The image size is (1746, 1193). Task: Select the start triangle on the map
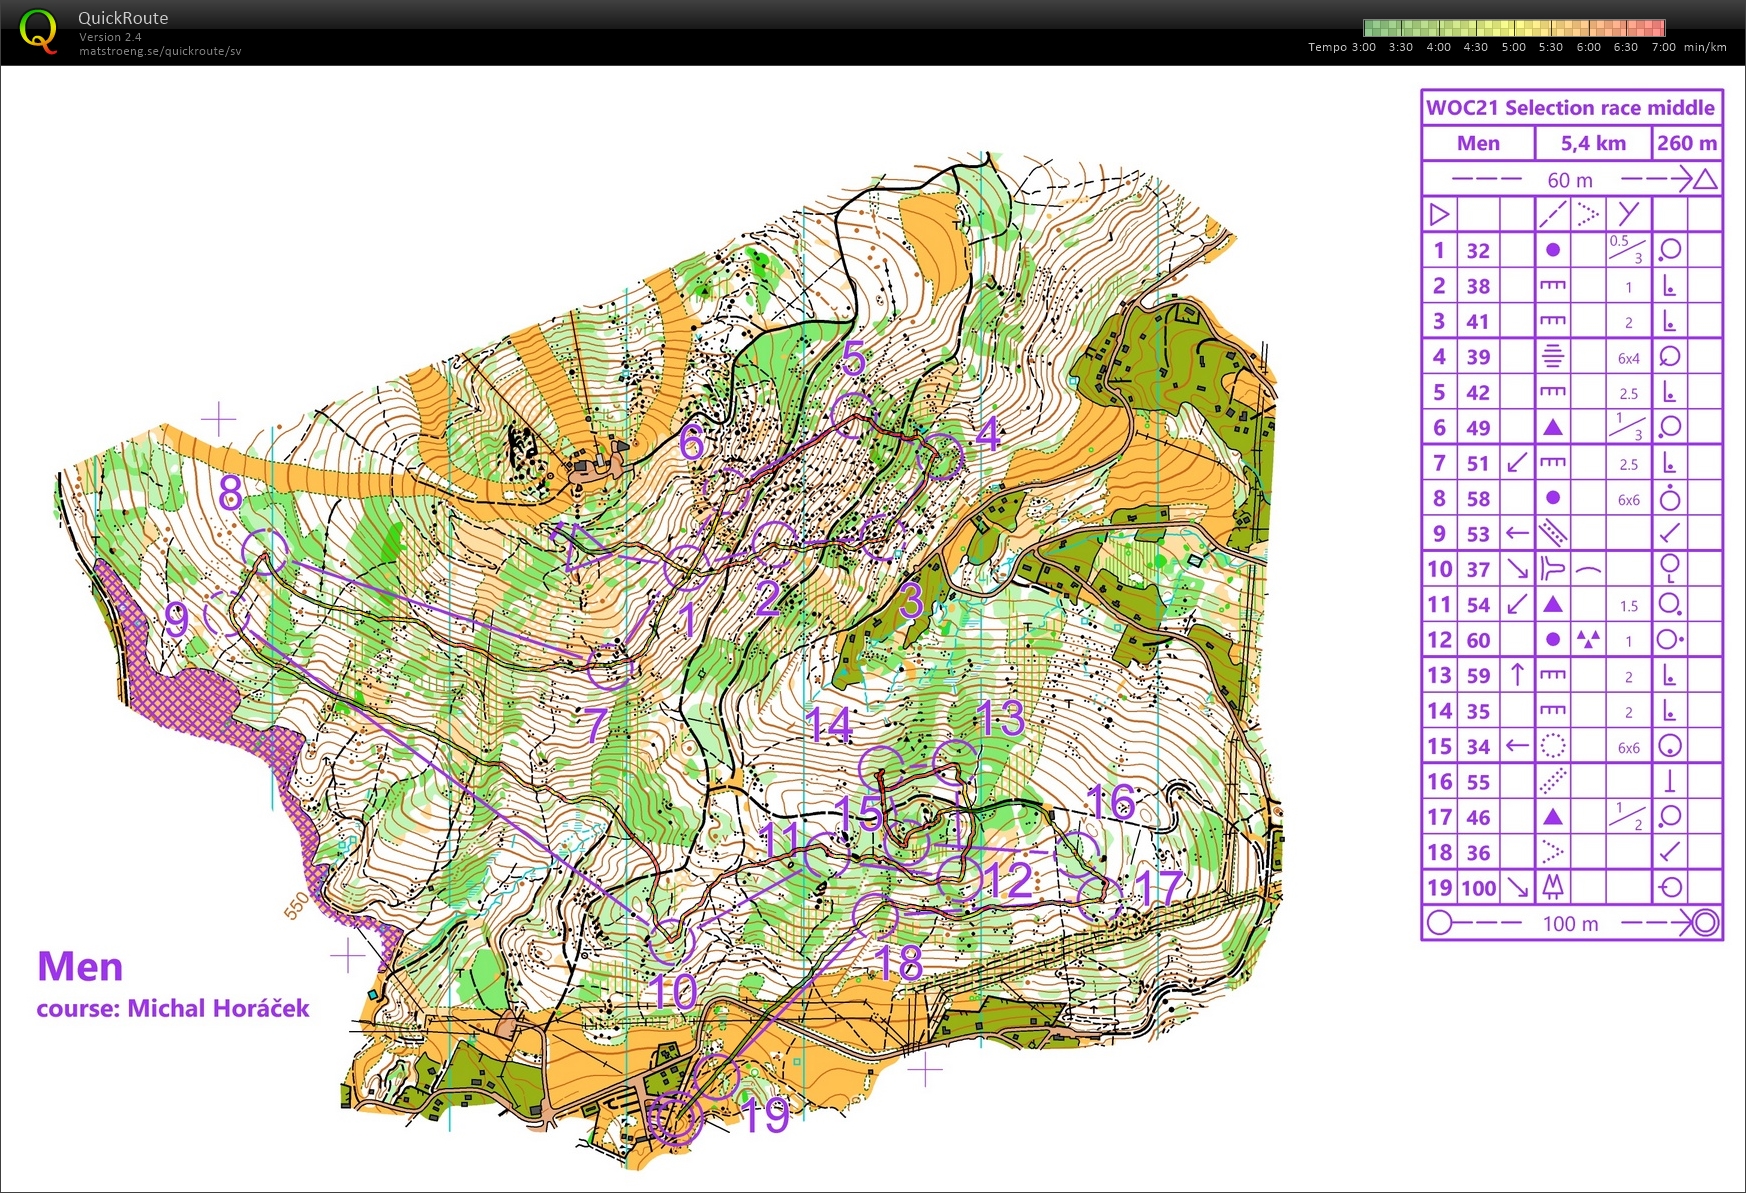tap(578, 547)
